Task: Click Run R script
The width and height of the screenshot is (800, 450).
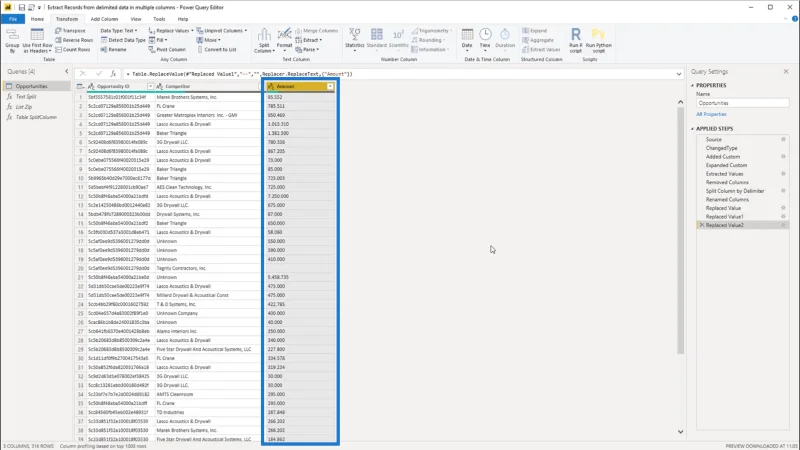Action: tap(576, 41)
